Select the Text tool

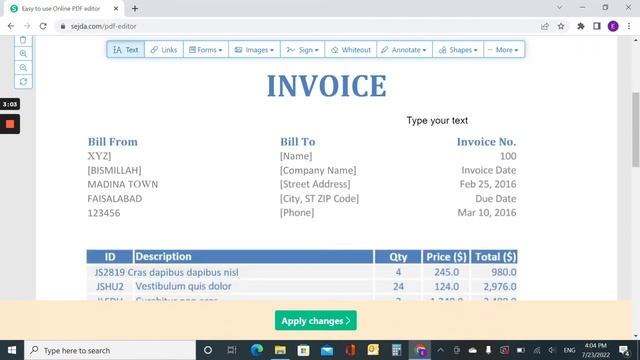(126, 50)
